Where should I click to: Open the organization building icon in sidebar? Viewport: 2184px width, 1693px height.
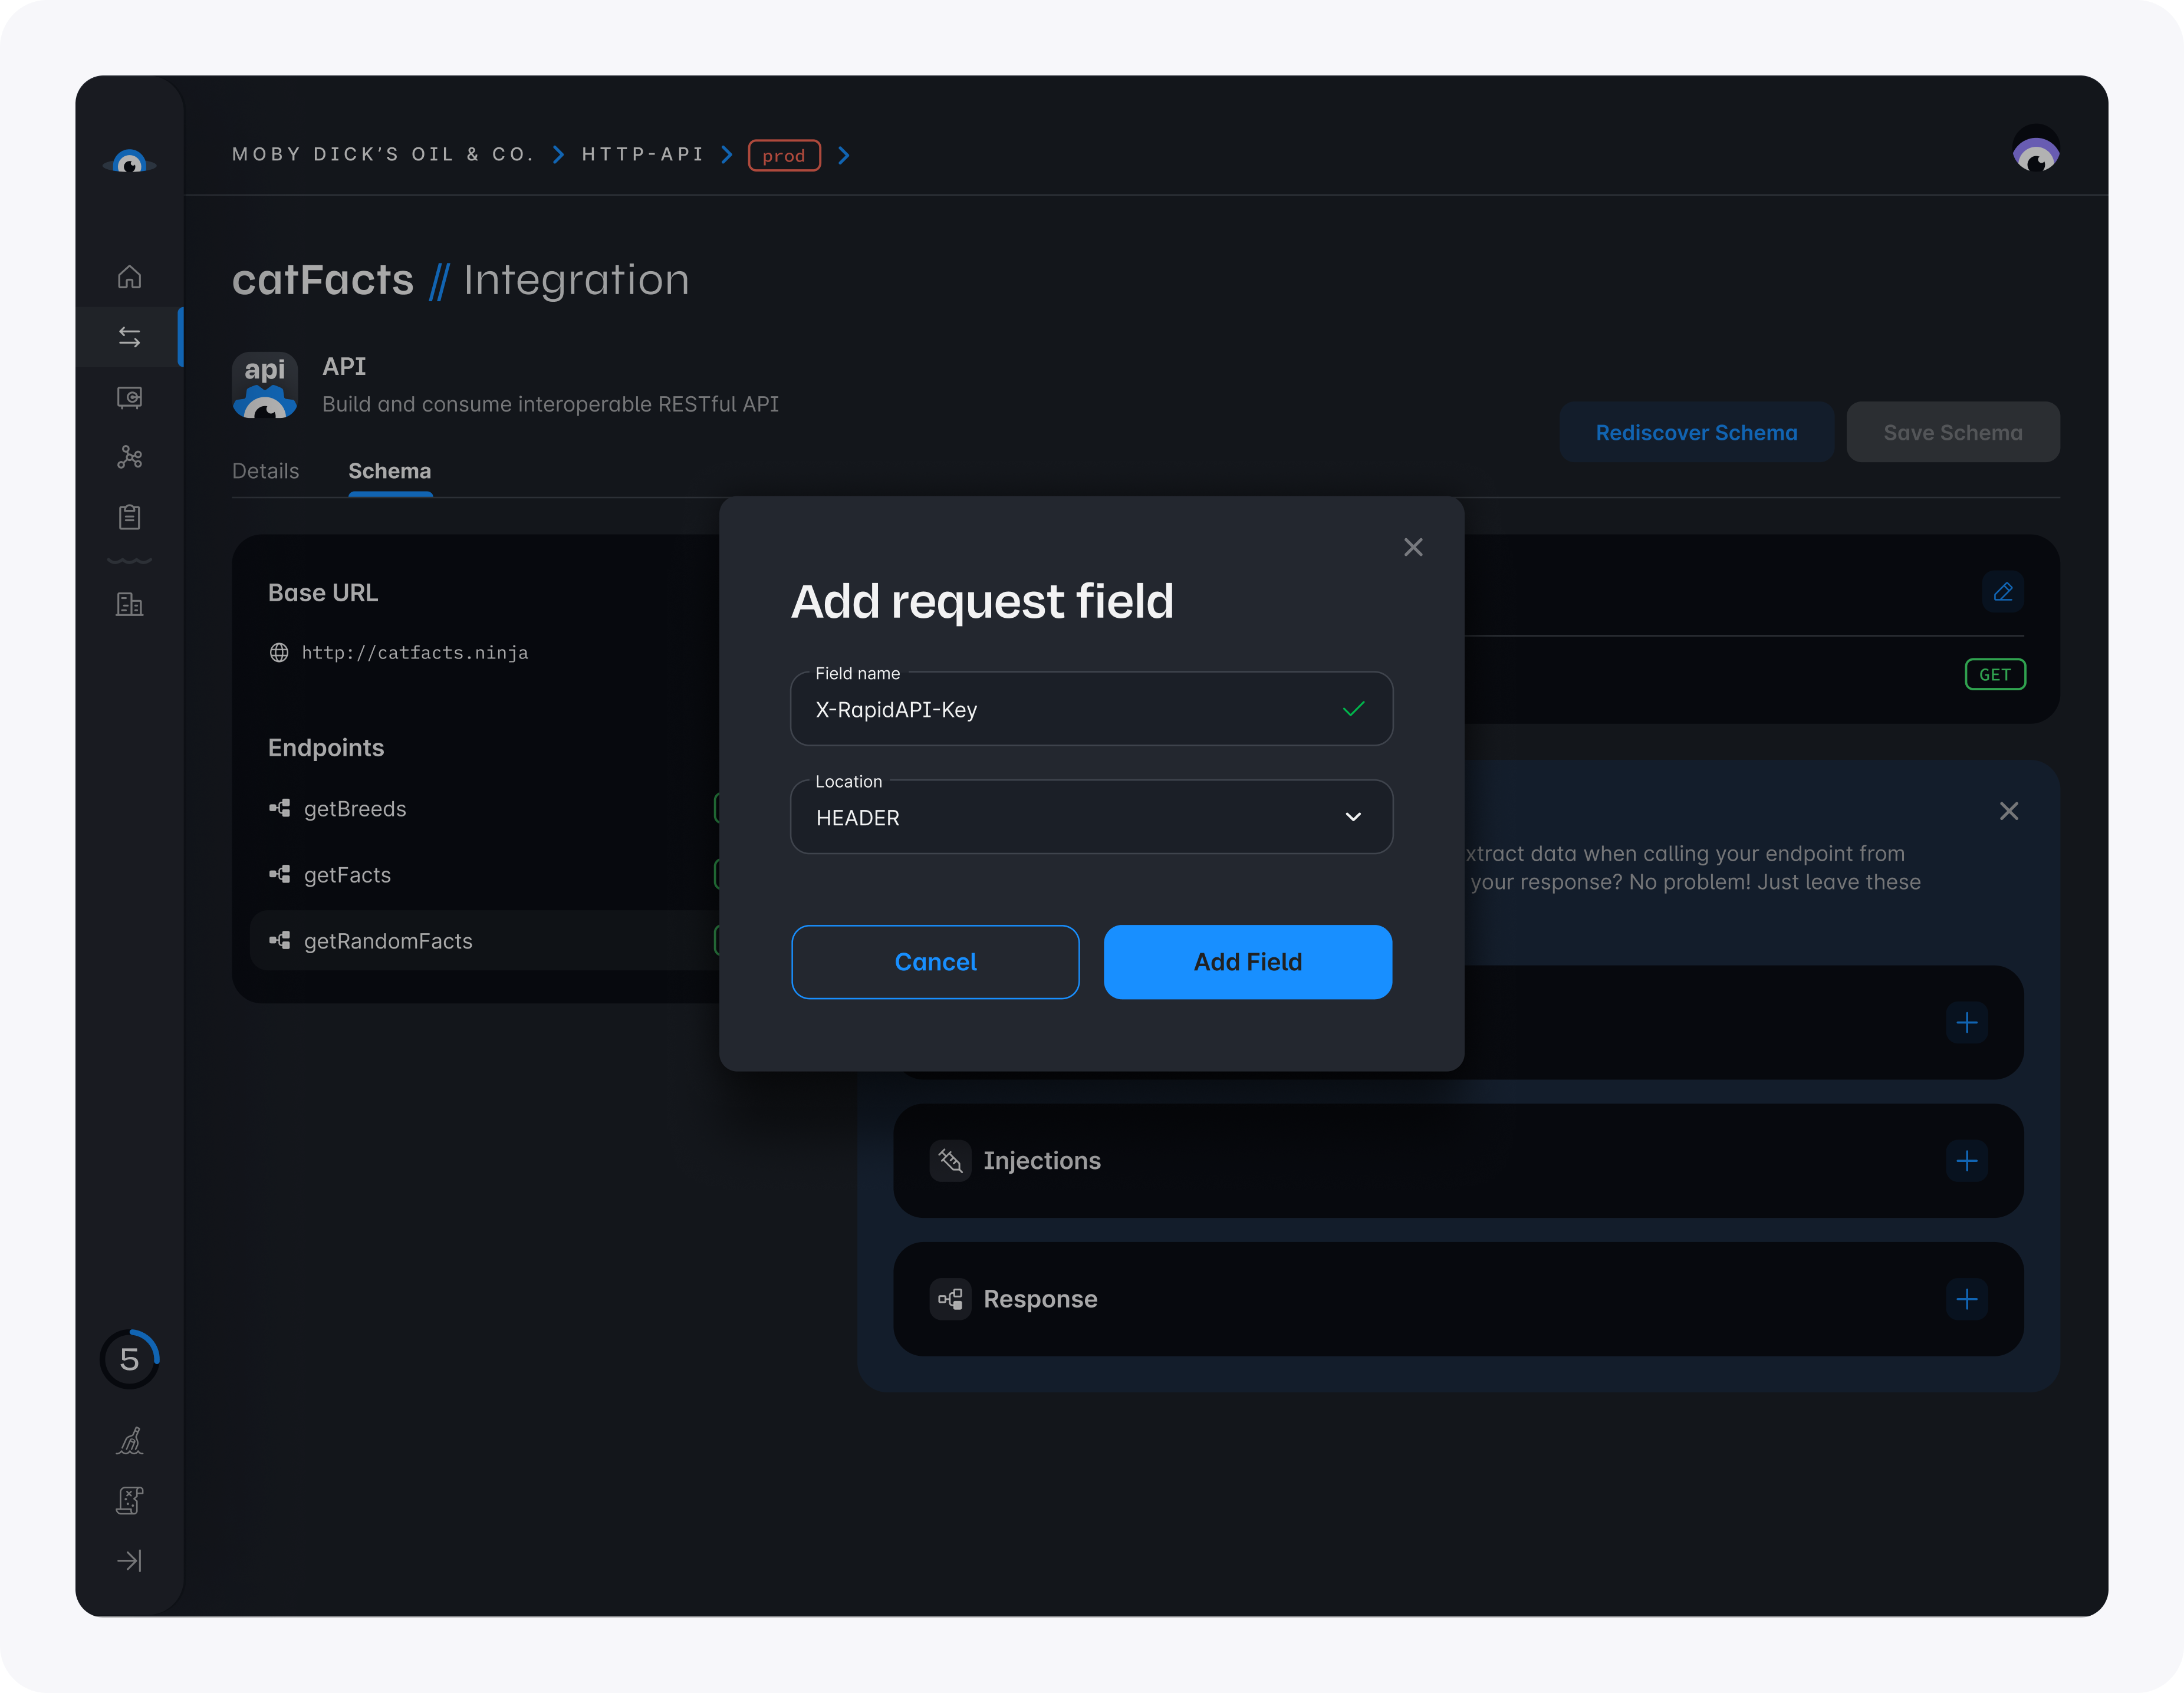[x=129, y=604]
